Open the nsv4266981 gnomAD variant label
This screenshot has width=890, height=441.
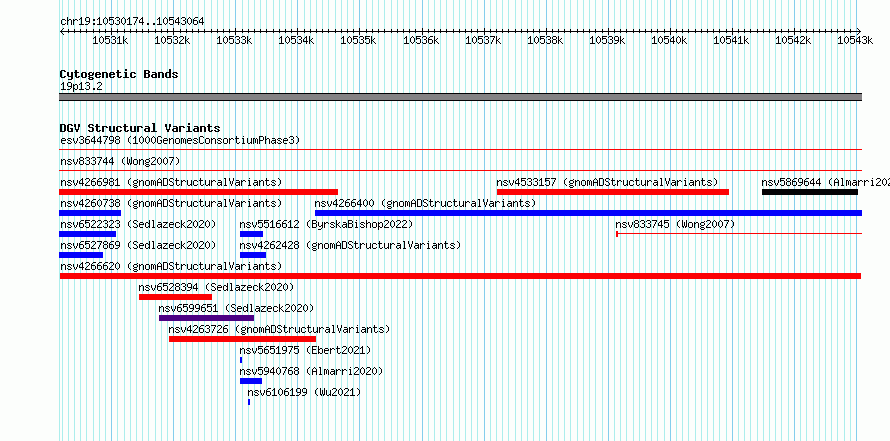(171, 182)
